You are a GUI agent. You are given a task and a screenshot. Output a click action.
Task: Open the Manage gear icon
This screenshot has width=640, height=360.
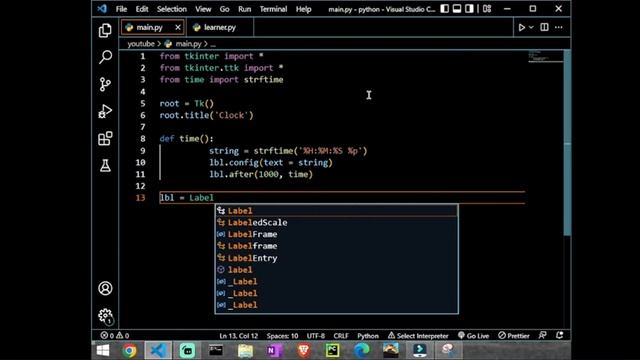pos(105,316)
